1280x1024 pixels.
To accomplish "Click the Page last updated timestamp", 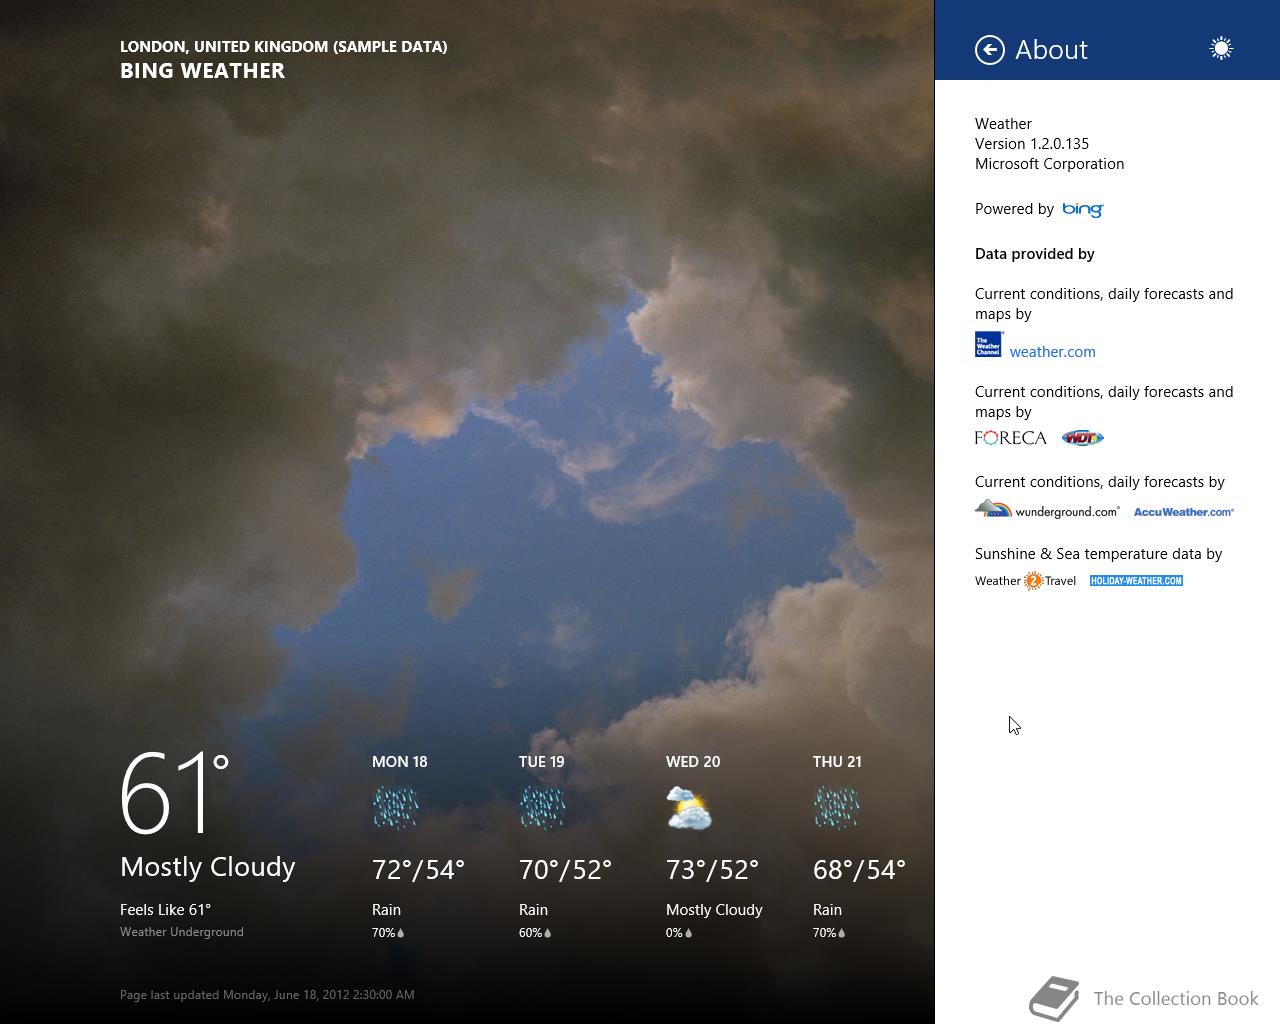I will tap(267, 995).
